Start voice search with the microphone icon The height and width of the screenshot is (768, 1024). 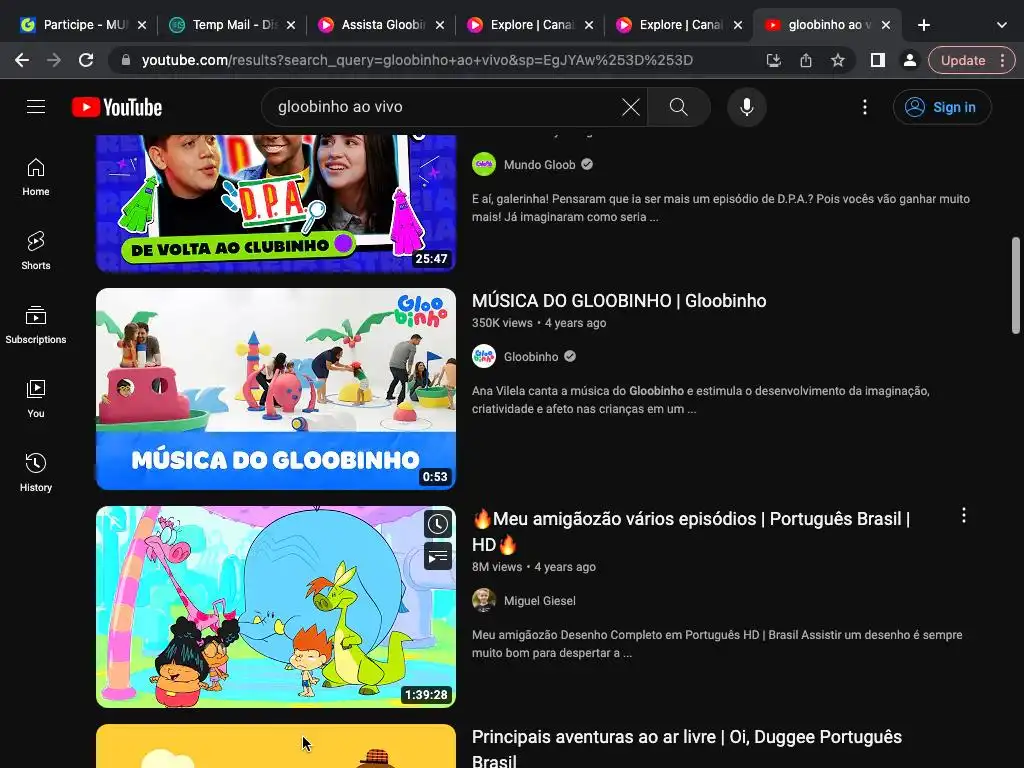746,107
